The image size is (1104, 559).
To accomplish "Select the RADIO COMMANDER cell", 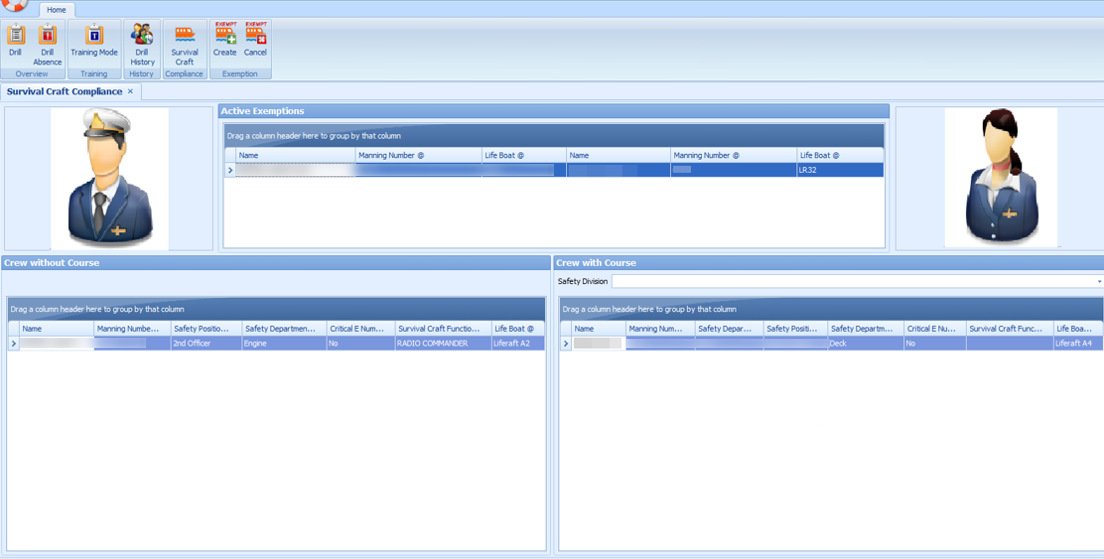I will [x=444, y=344].
